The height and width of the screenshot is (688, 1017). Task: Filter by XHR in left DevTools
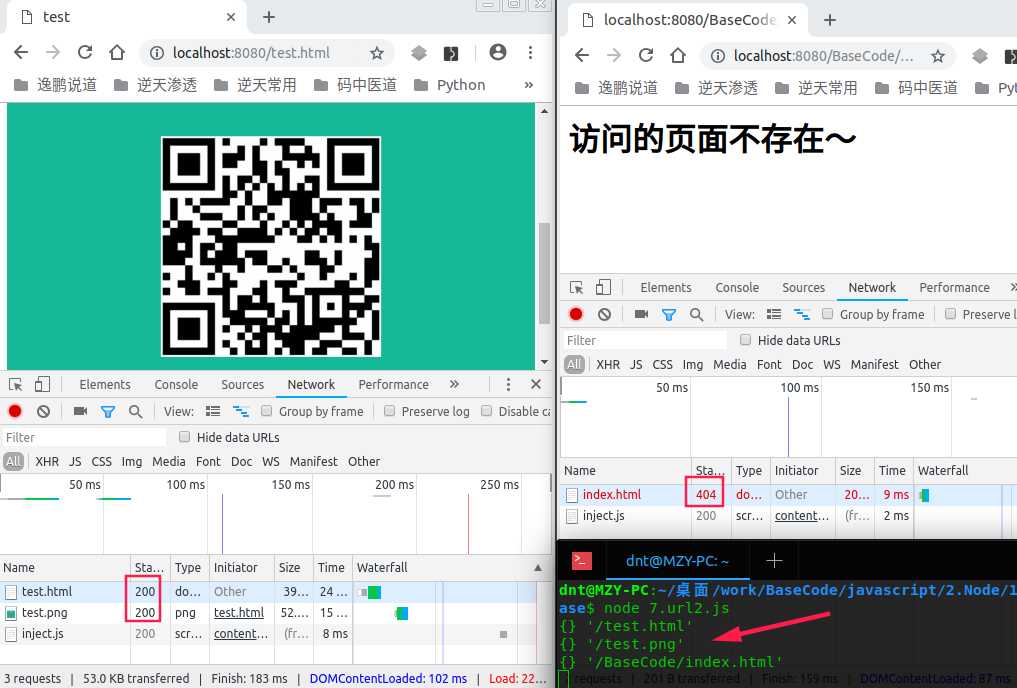47,461
